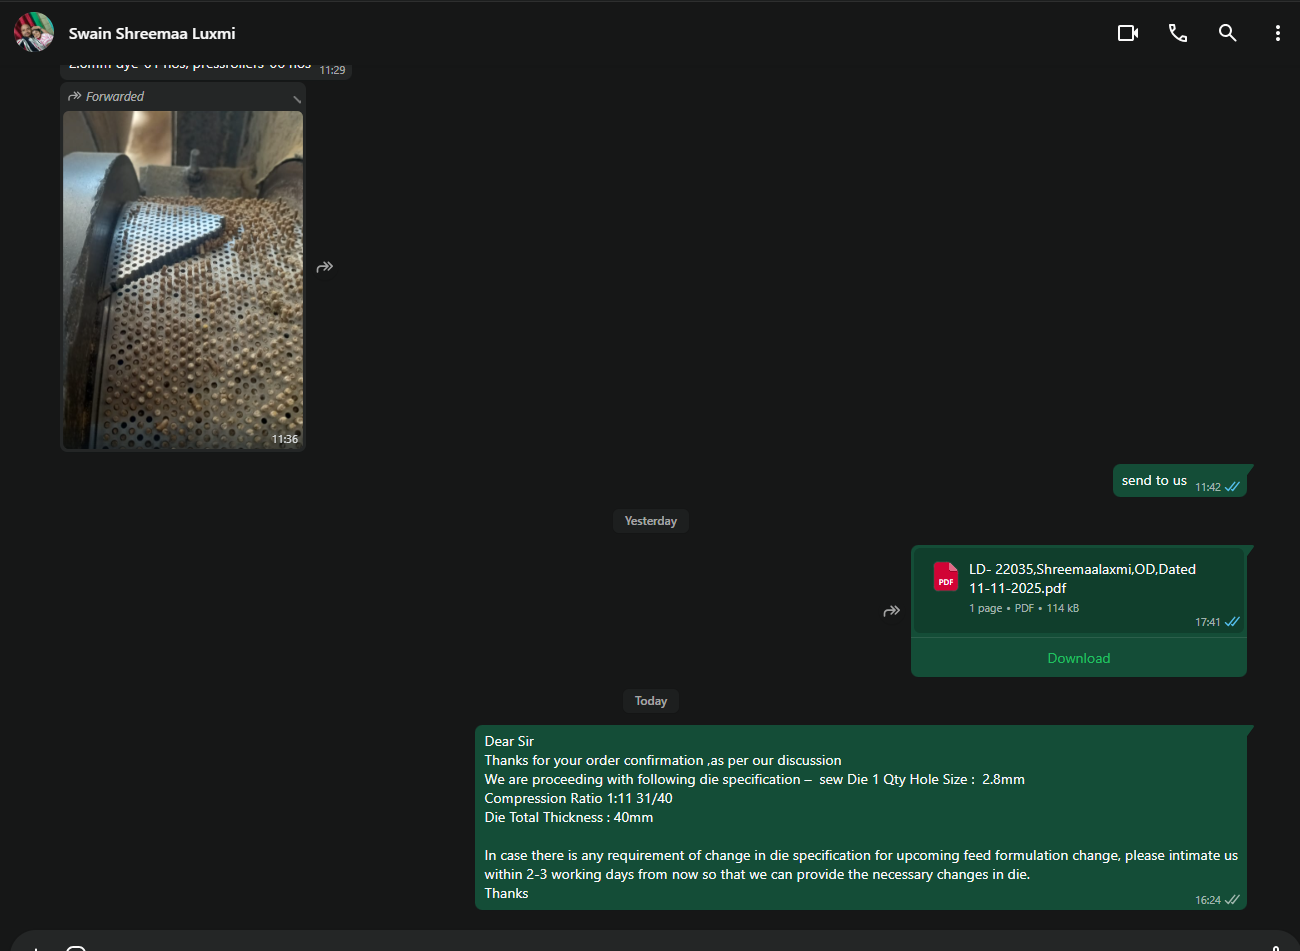Forward the LD-22035 PDF document
Screen dimensions: 1300x951
(x=891, y=611)
